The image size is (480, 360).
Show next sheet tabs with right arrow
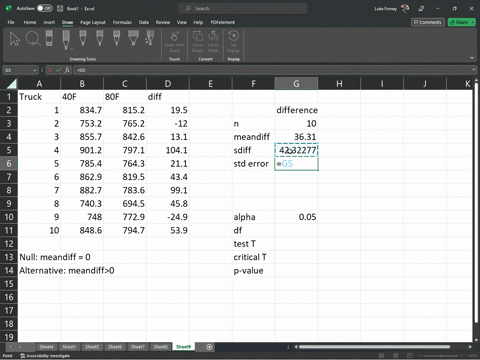pos(20,347)
